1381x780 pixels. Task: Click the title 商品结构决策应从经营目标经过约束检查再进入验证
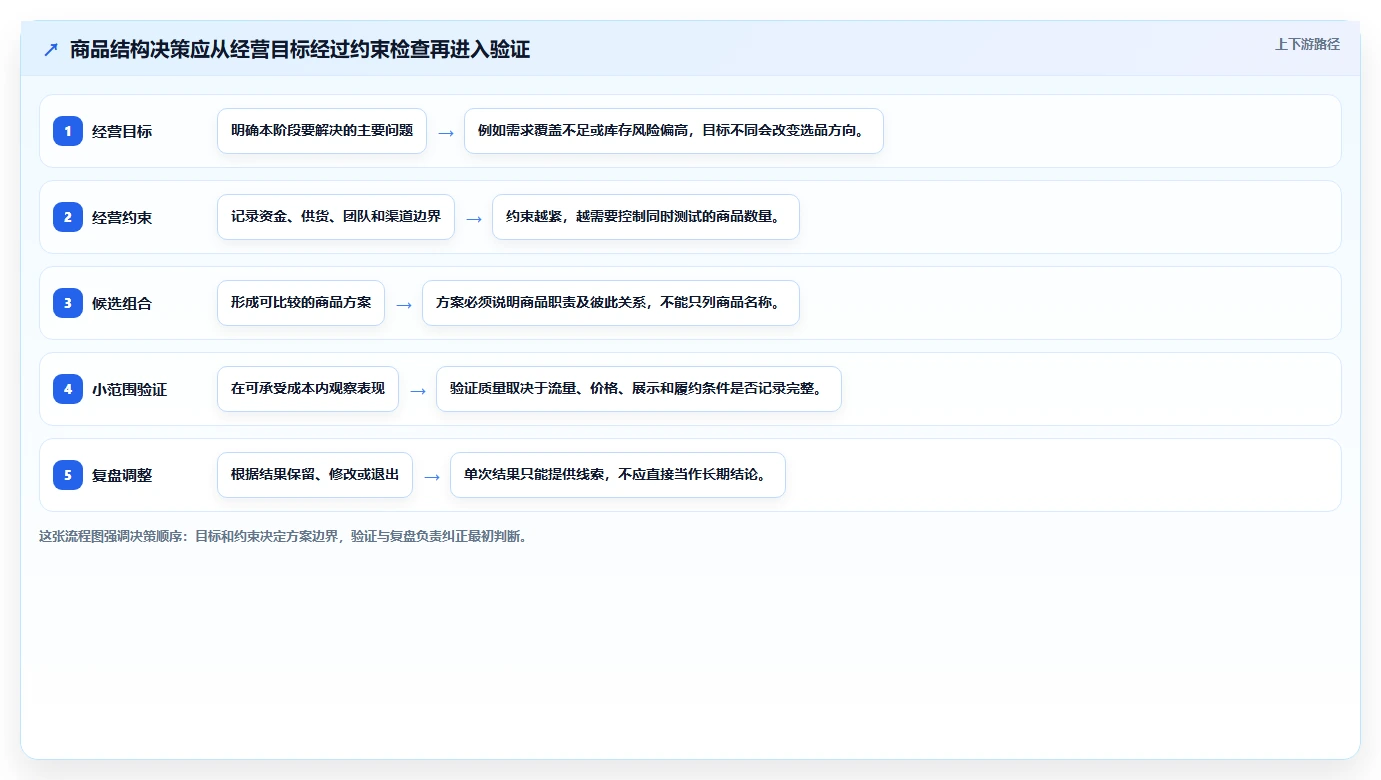point(300,50)
